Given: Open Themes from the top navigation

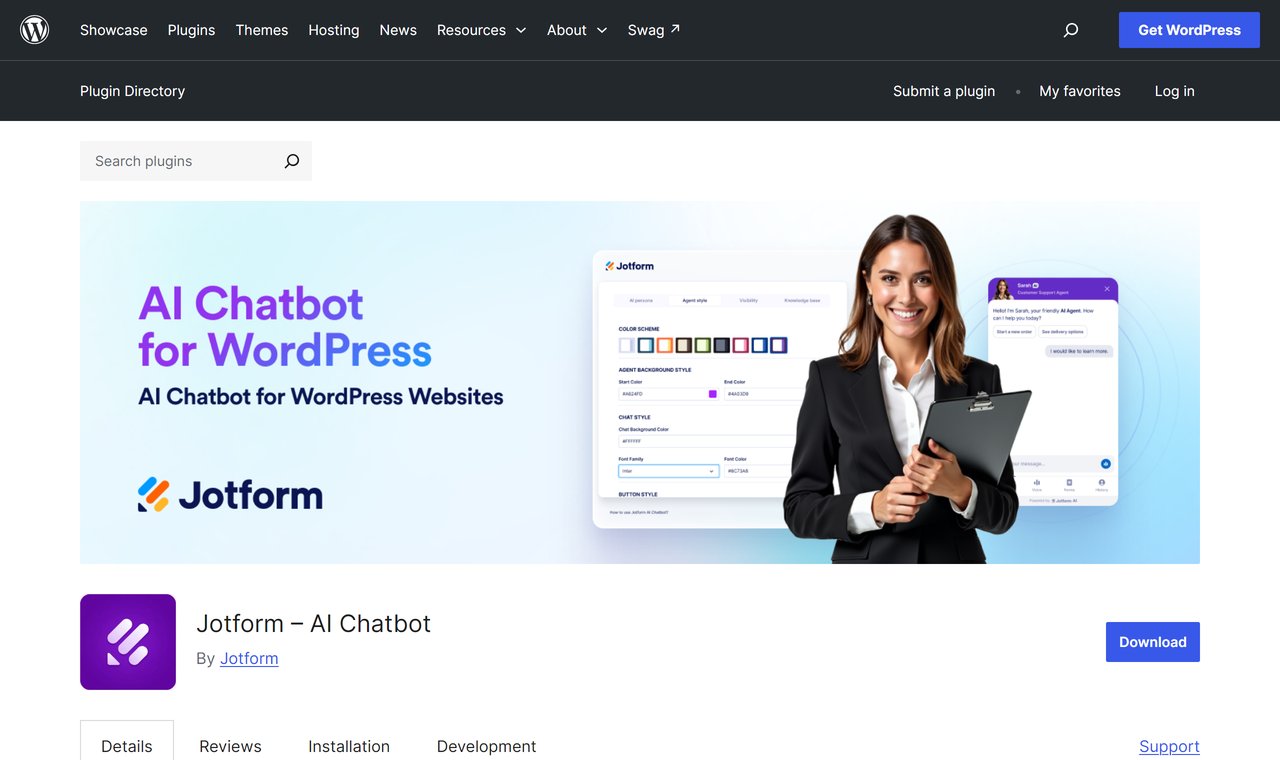Looking at the screenshot, I should [262, 30].
